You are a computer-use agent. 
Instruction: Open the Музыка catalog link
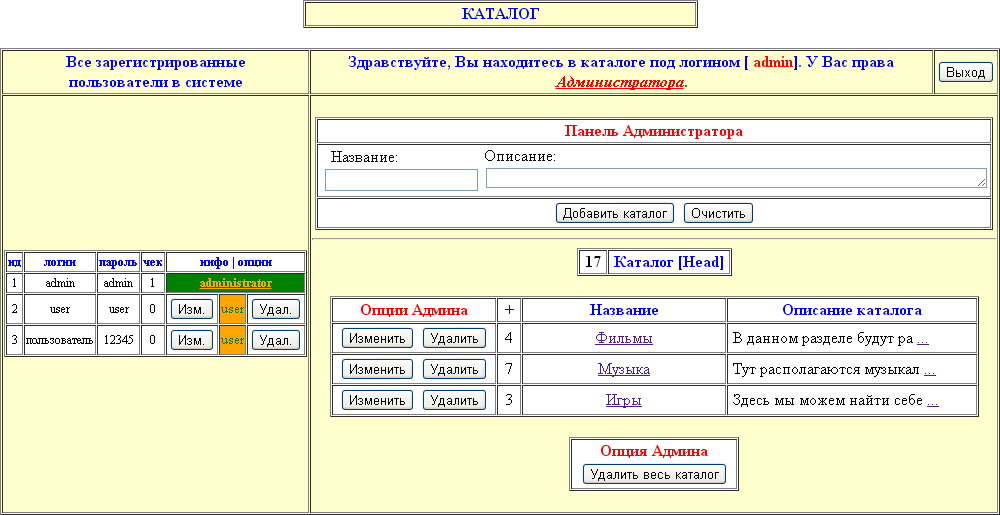click(x=624, y=370)
